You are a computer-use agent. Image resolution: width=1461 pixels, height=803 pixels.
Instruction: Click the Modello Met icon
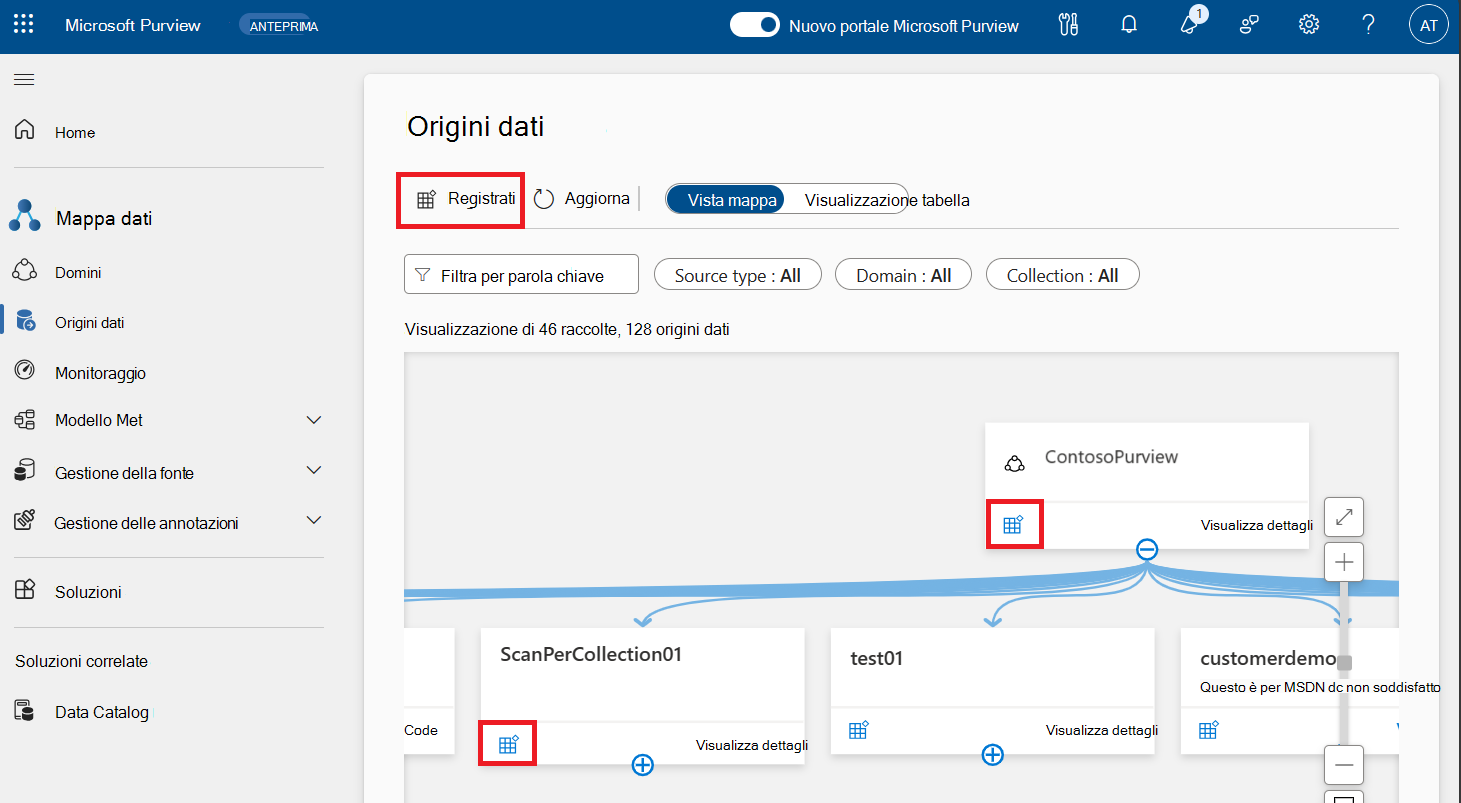click(x=25, y=420)
